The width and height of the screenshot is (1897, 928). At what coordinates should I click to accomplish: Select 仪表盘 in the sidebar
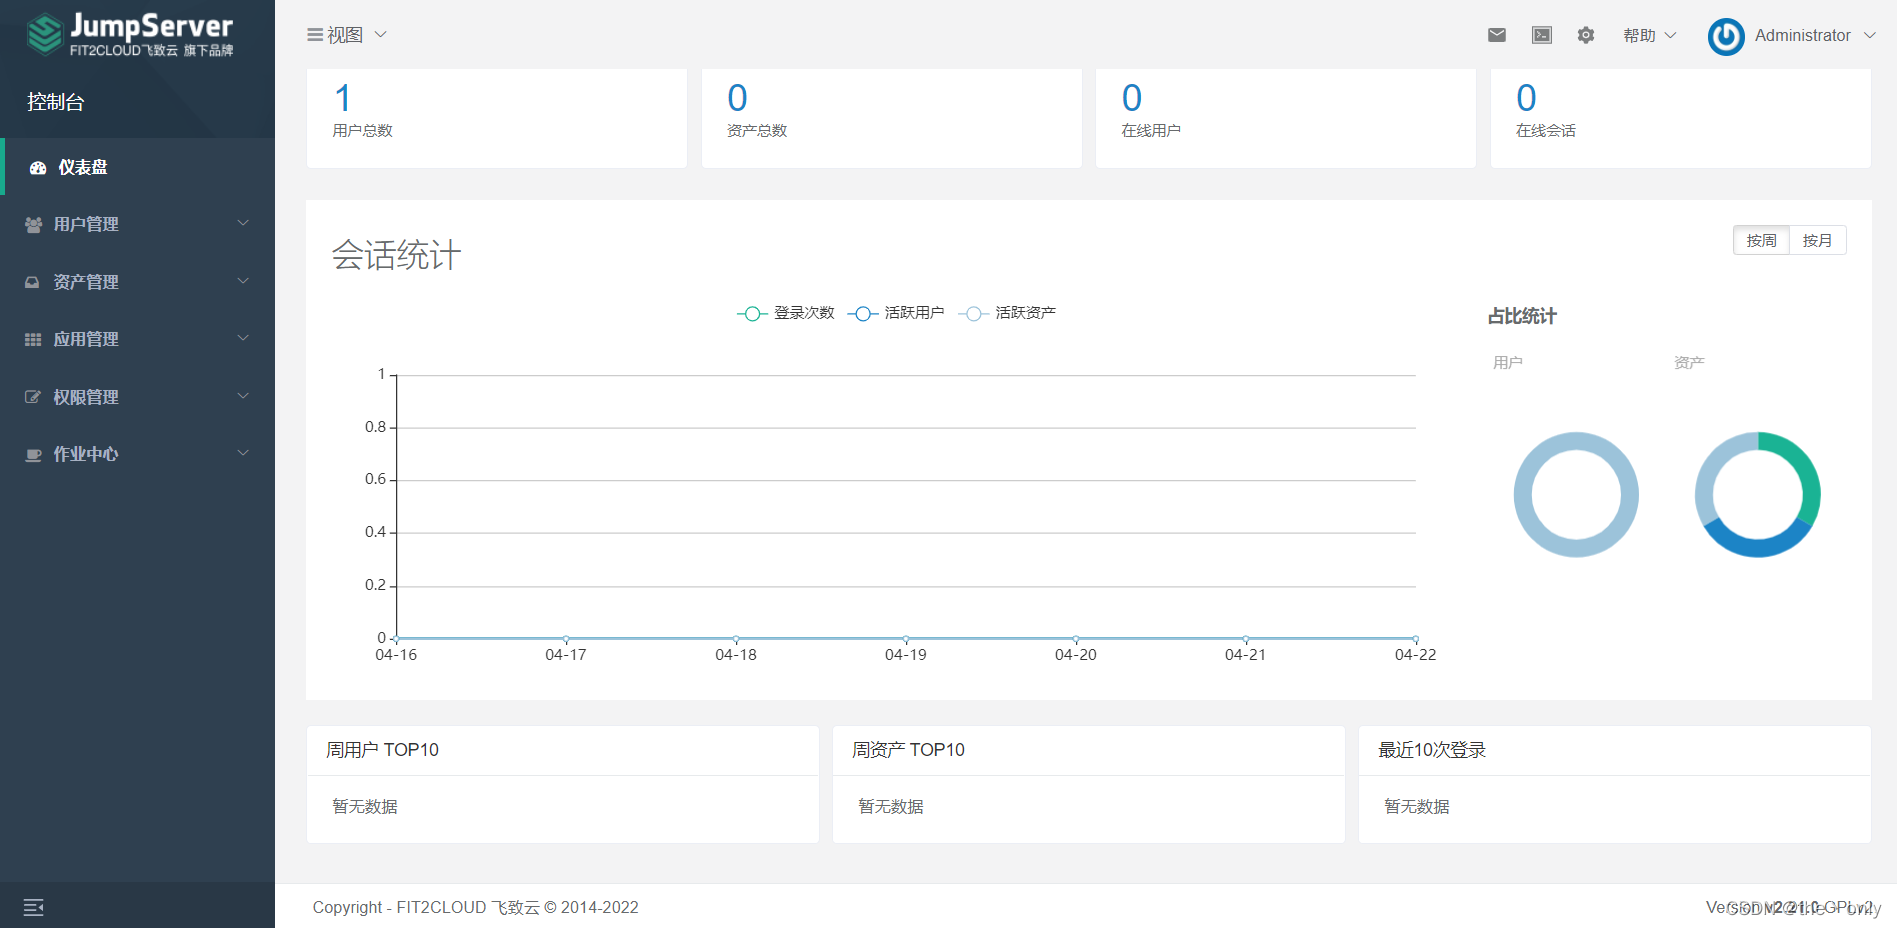[x=138, y=167]
